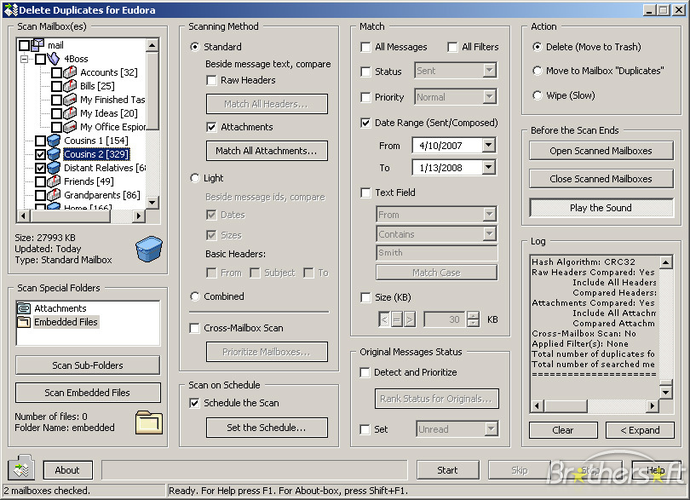Click the Friends mailbox icon
This screenshot has height=500, width=690.
pyautogui.click(x=54, y=181)
